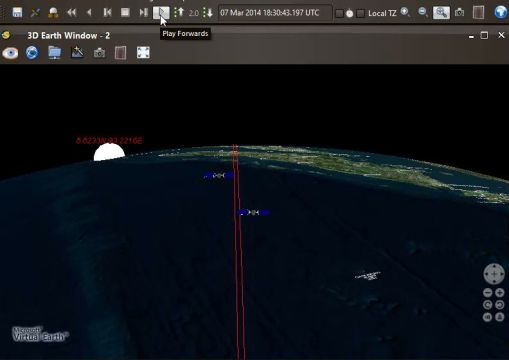Click the Play Forwards button
Image resolution: width=509 pixels, height=360 pixels.
click(x=161, y=13)
